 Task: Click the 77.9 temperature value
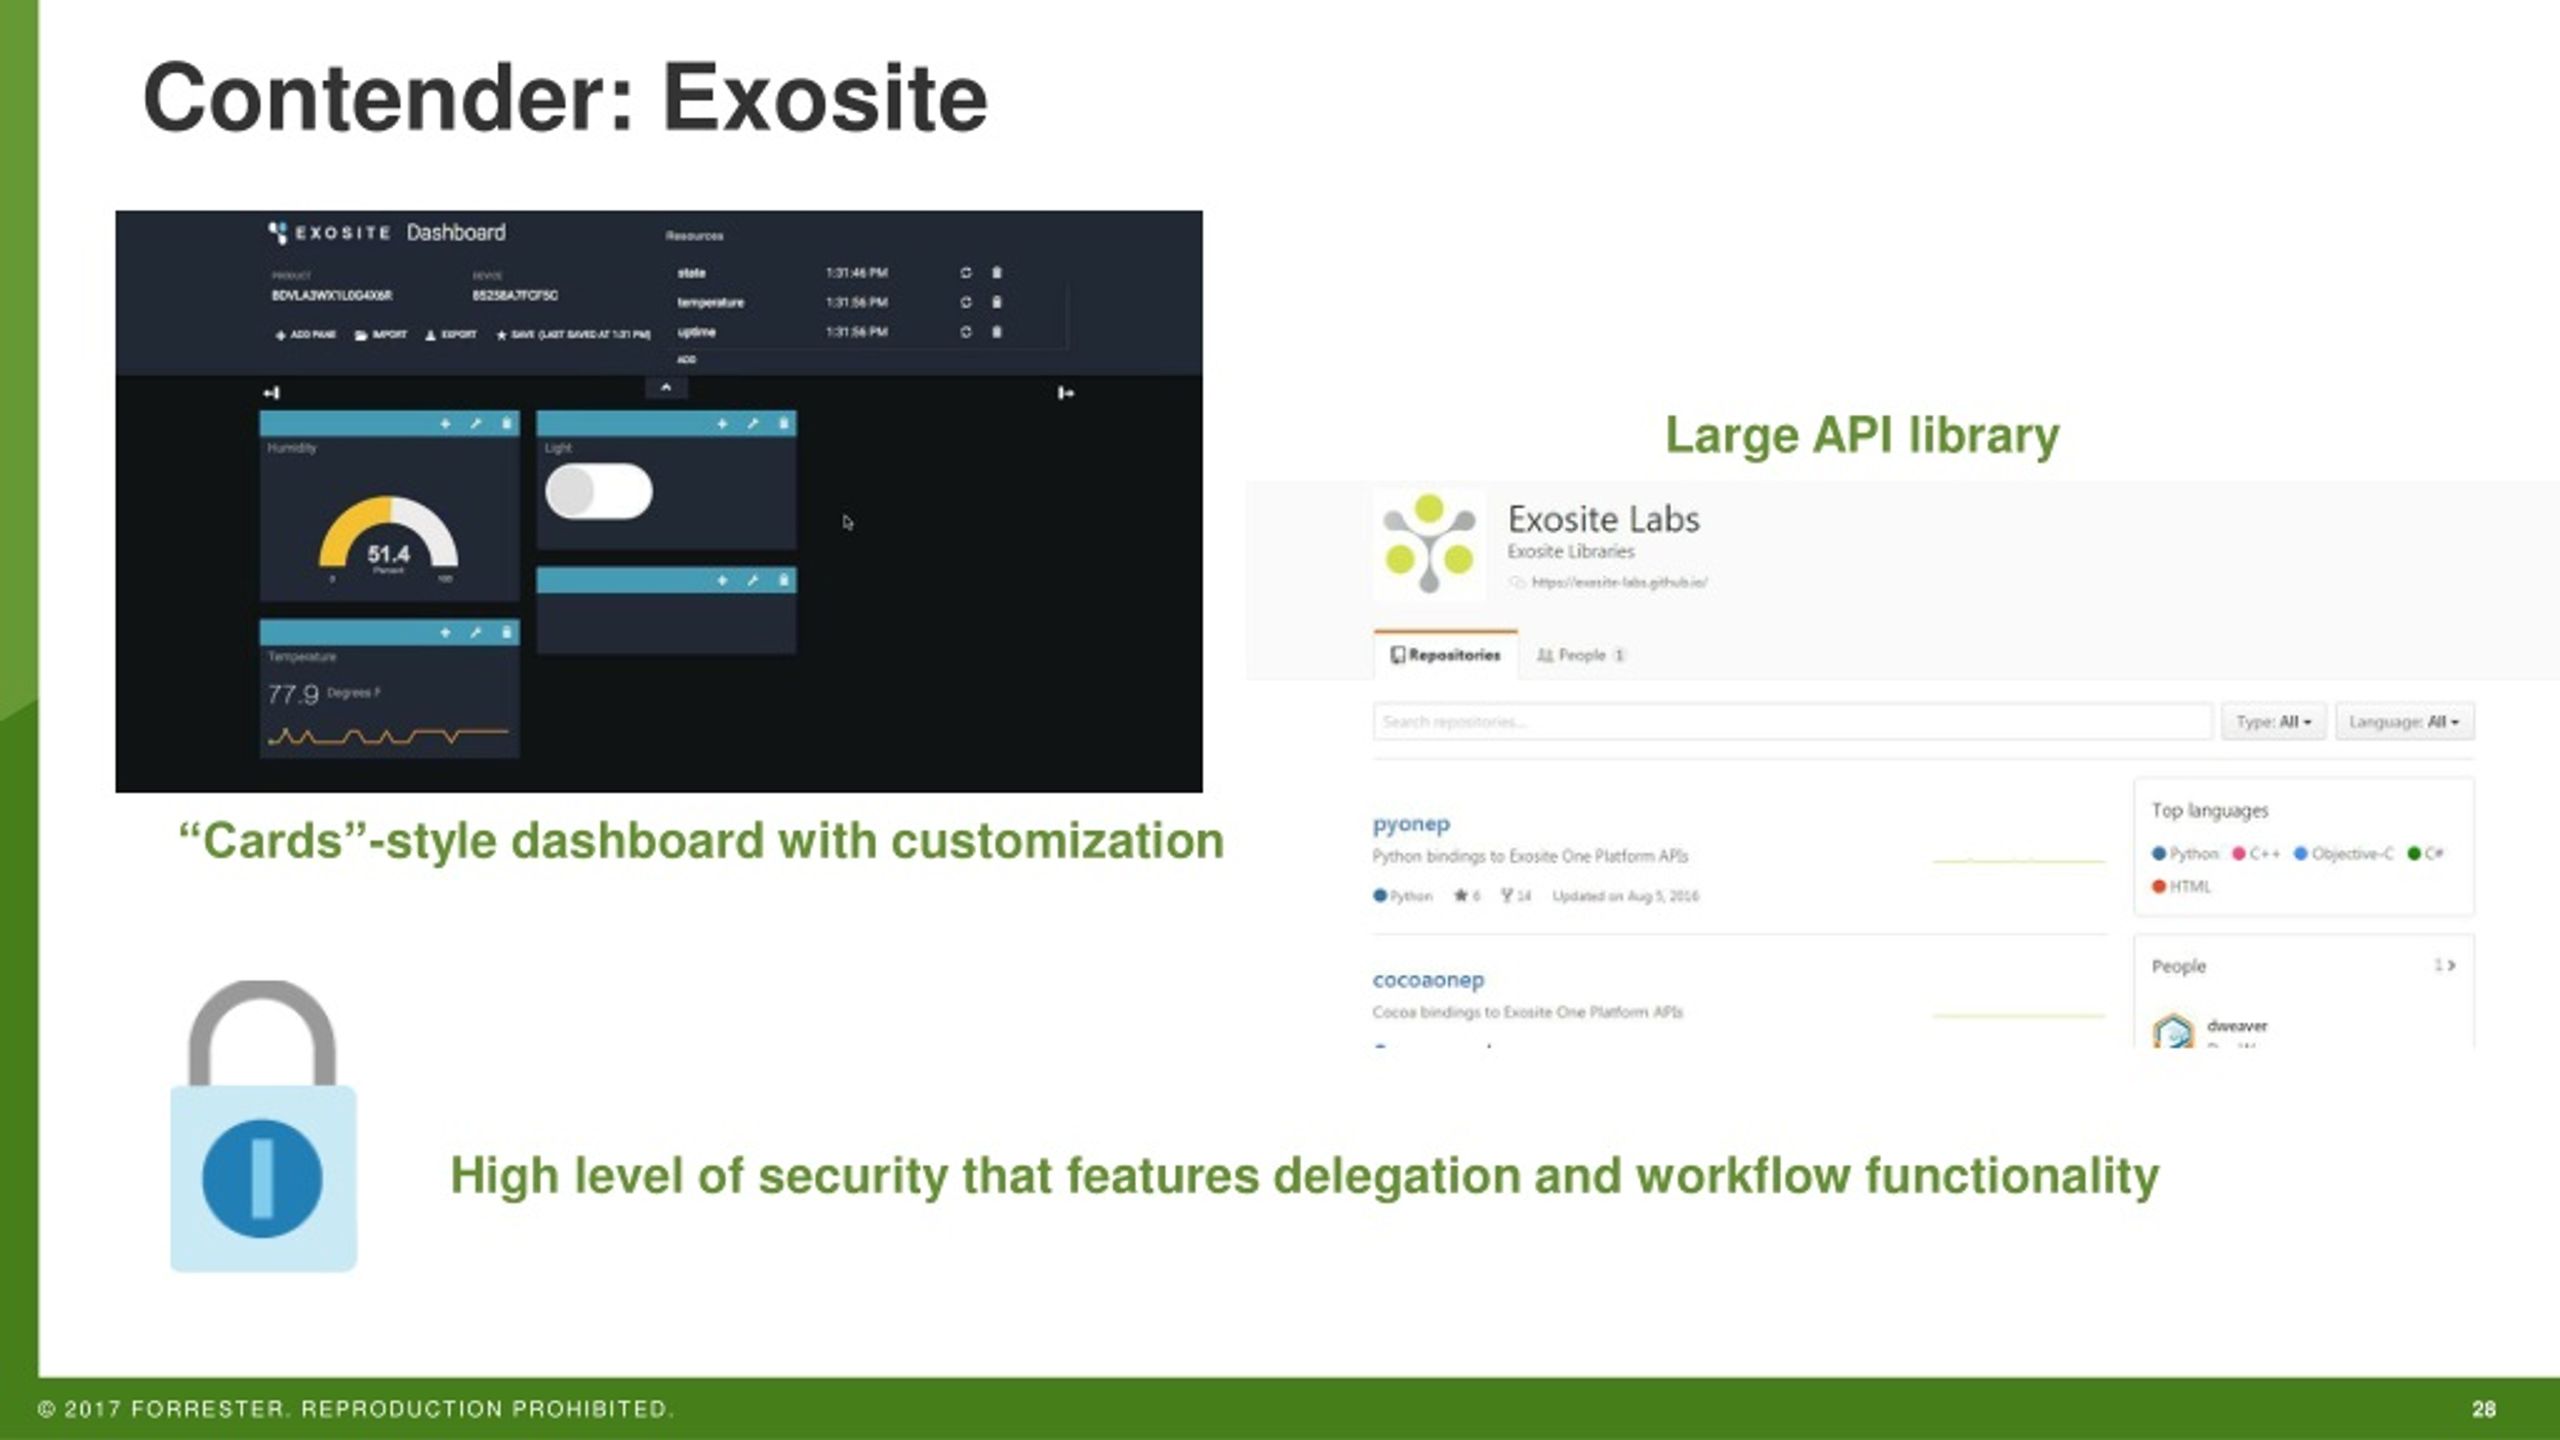(x=293, y=694)
